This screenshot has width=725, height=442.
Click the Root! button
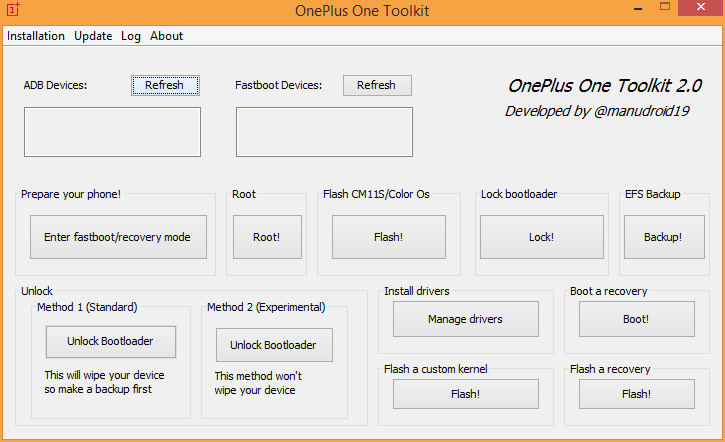[x=267, y=237]
